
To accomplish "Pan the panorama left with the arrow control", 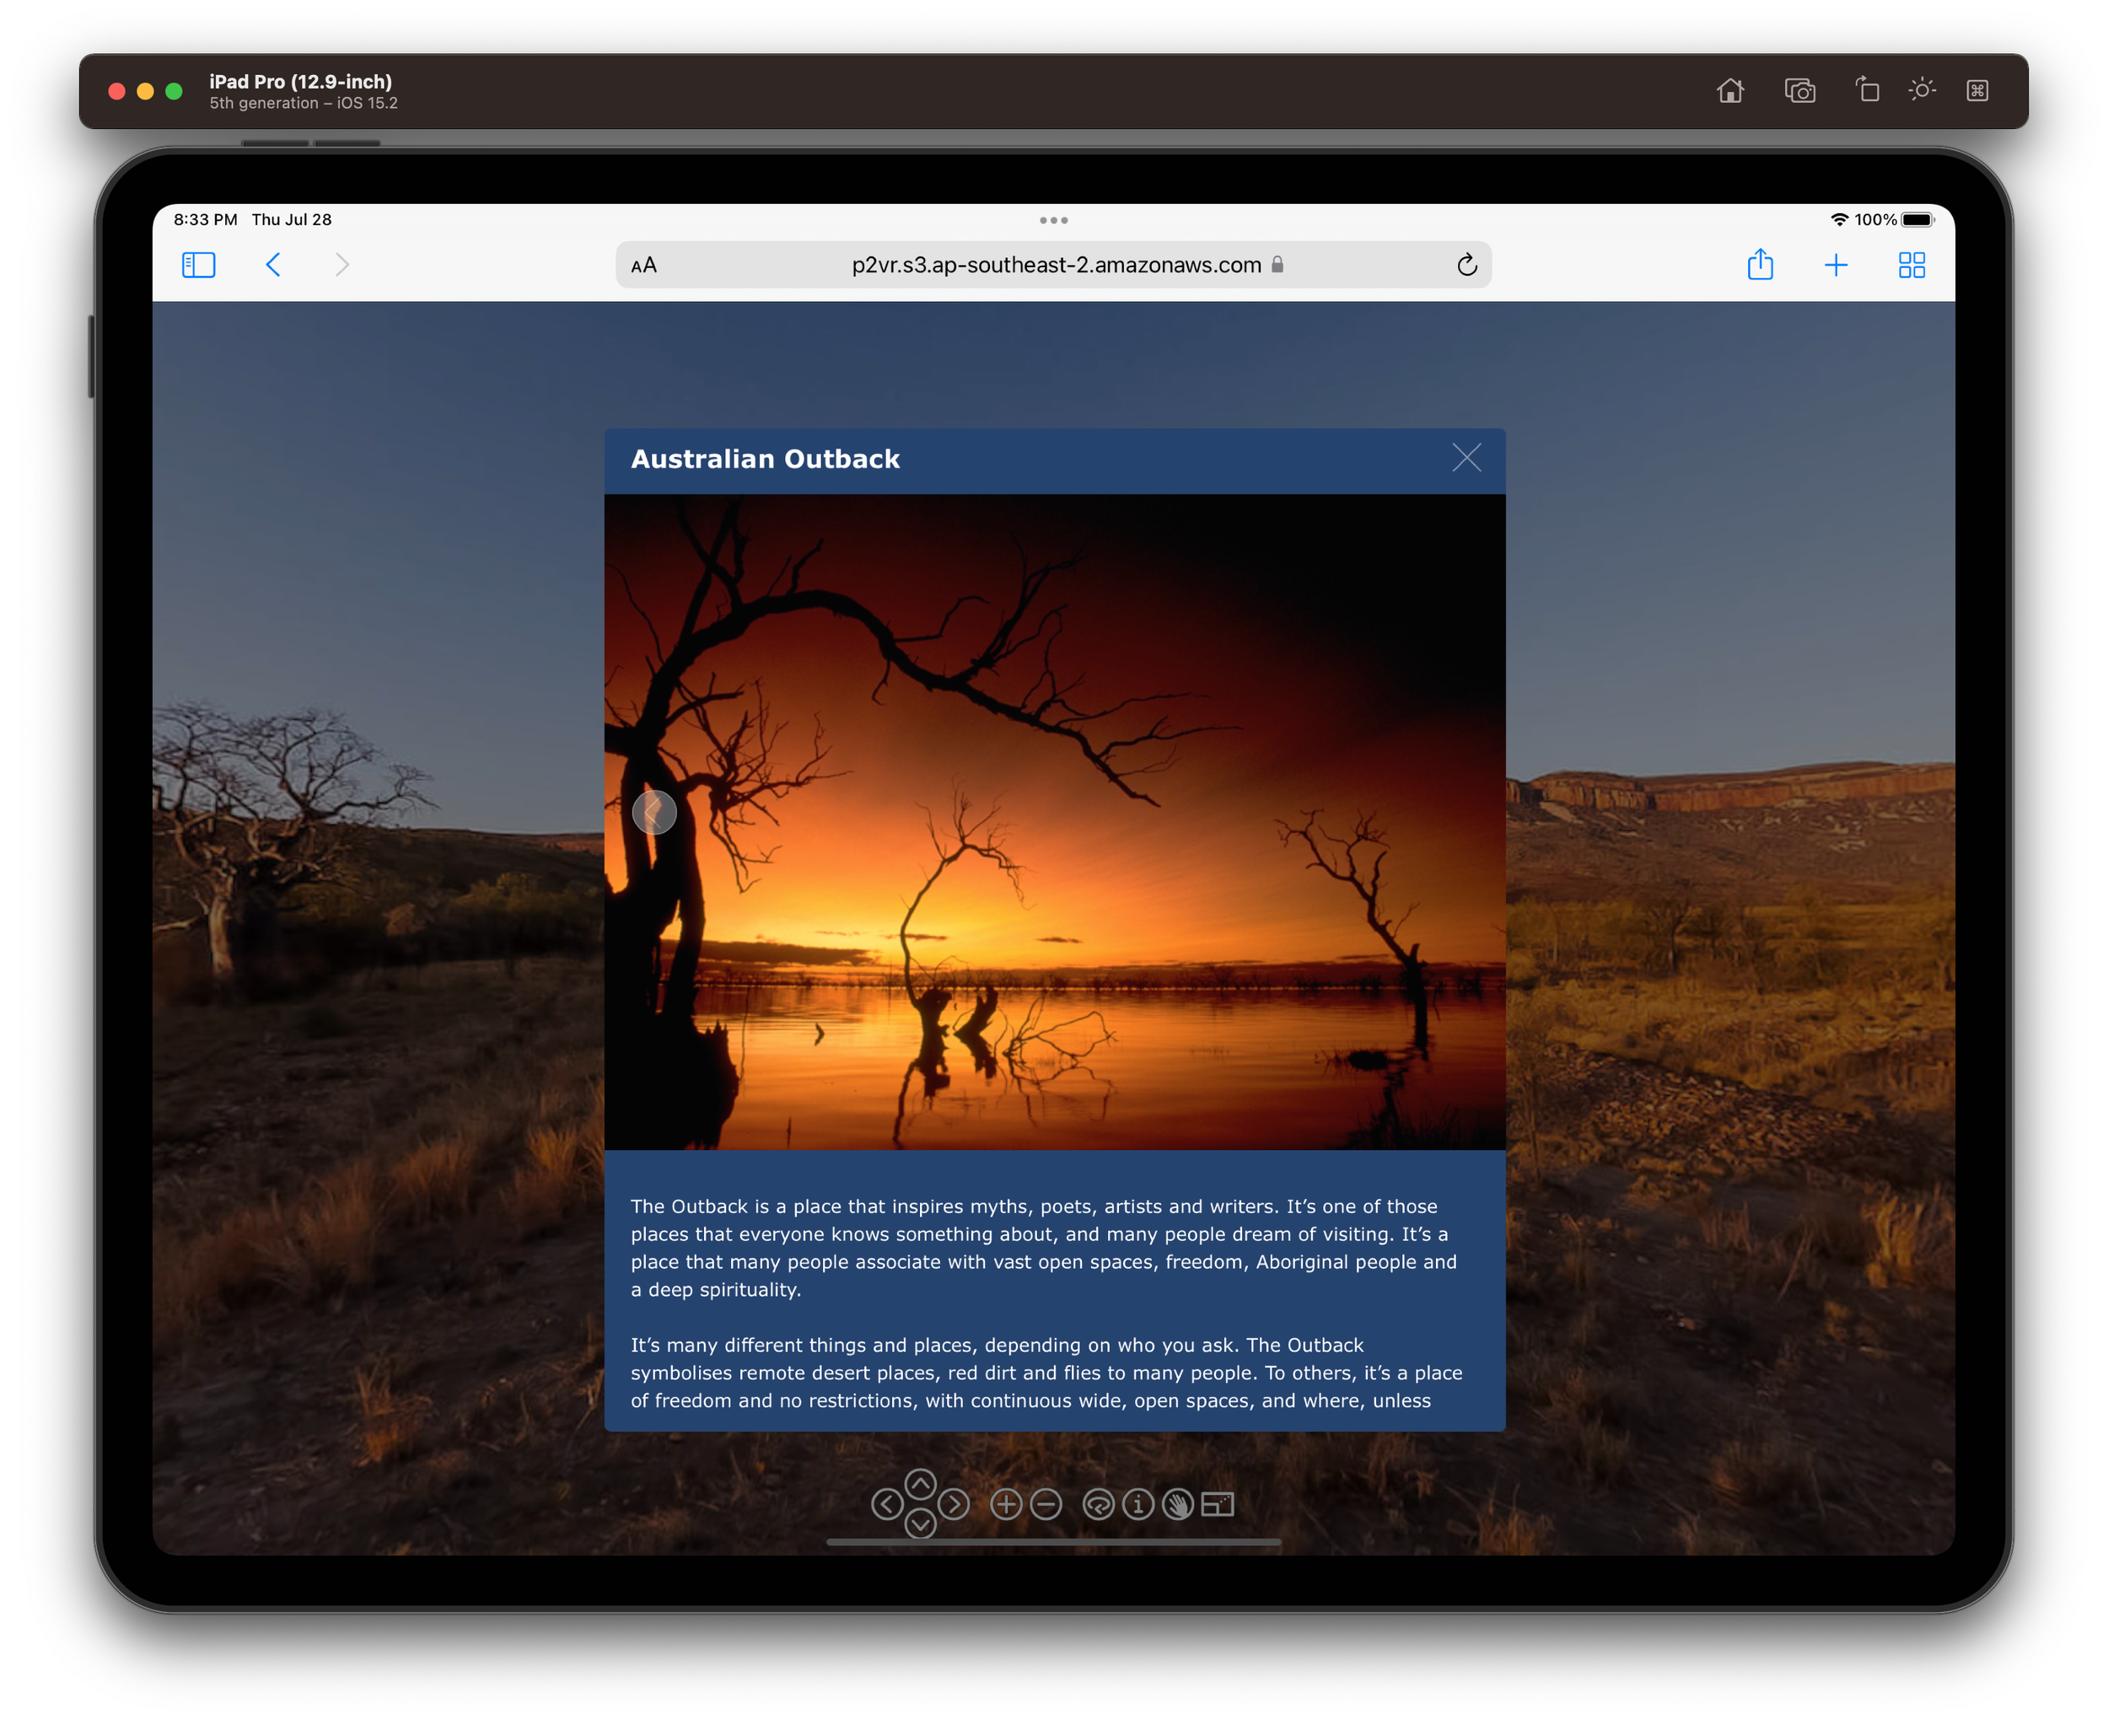I will (887, 1504).
